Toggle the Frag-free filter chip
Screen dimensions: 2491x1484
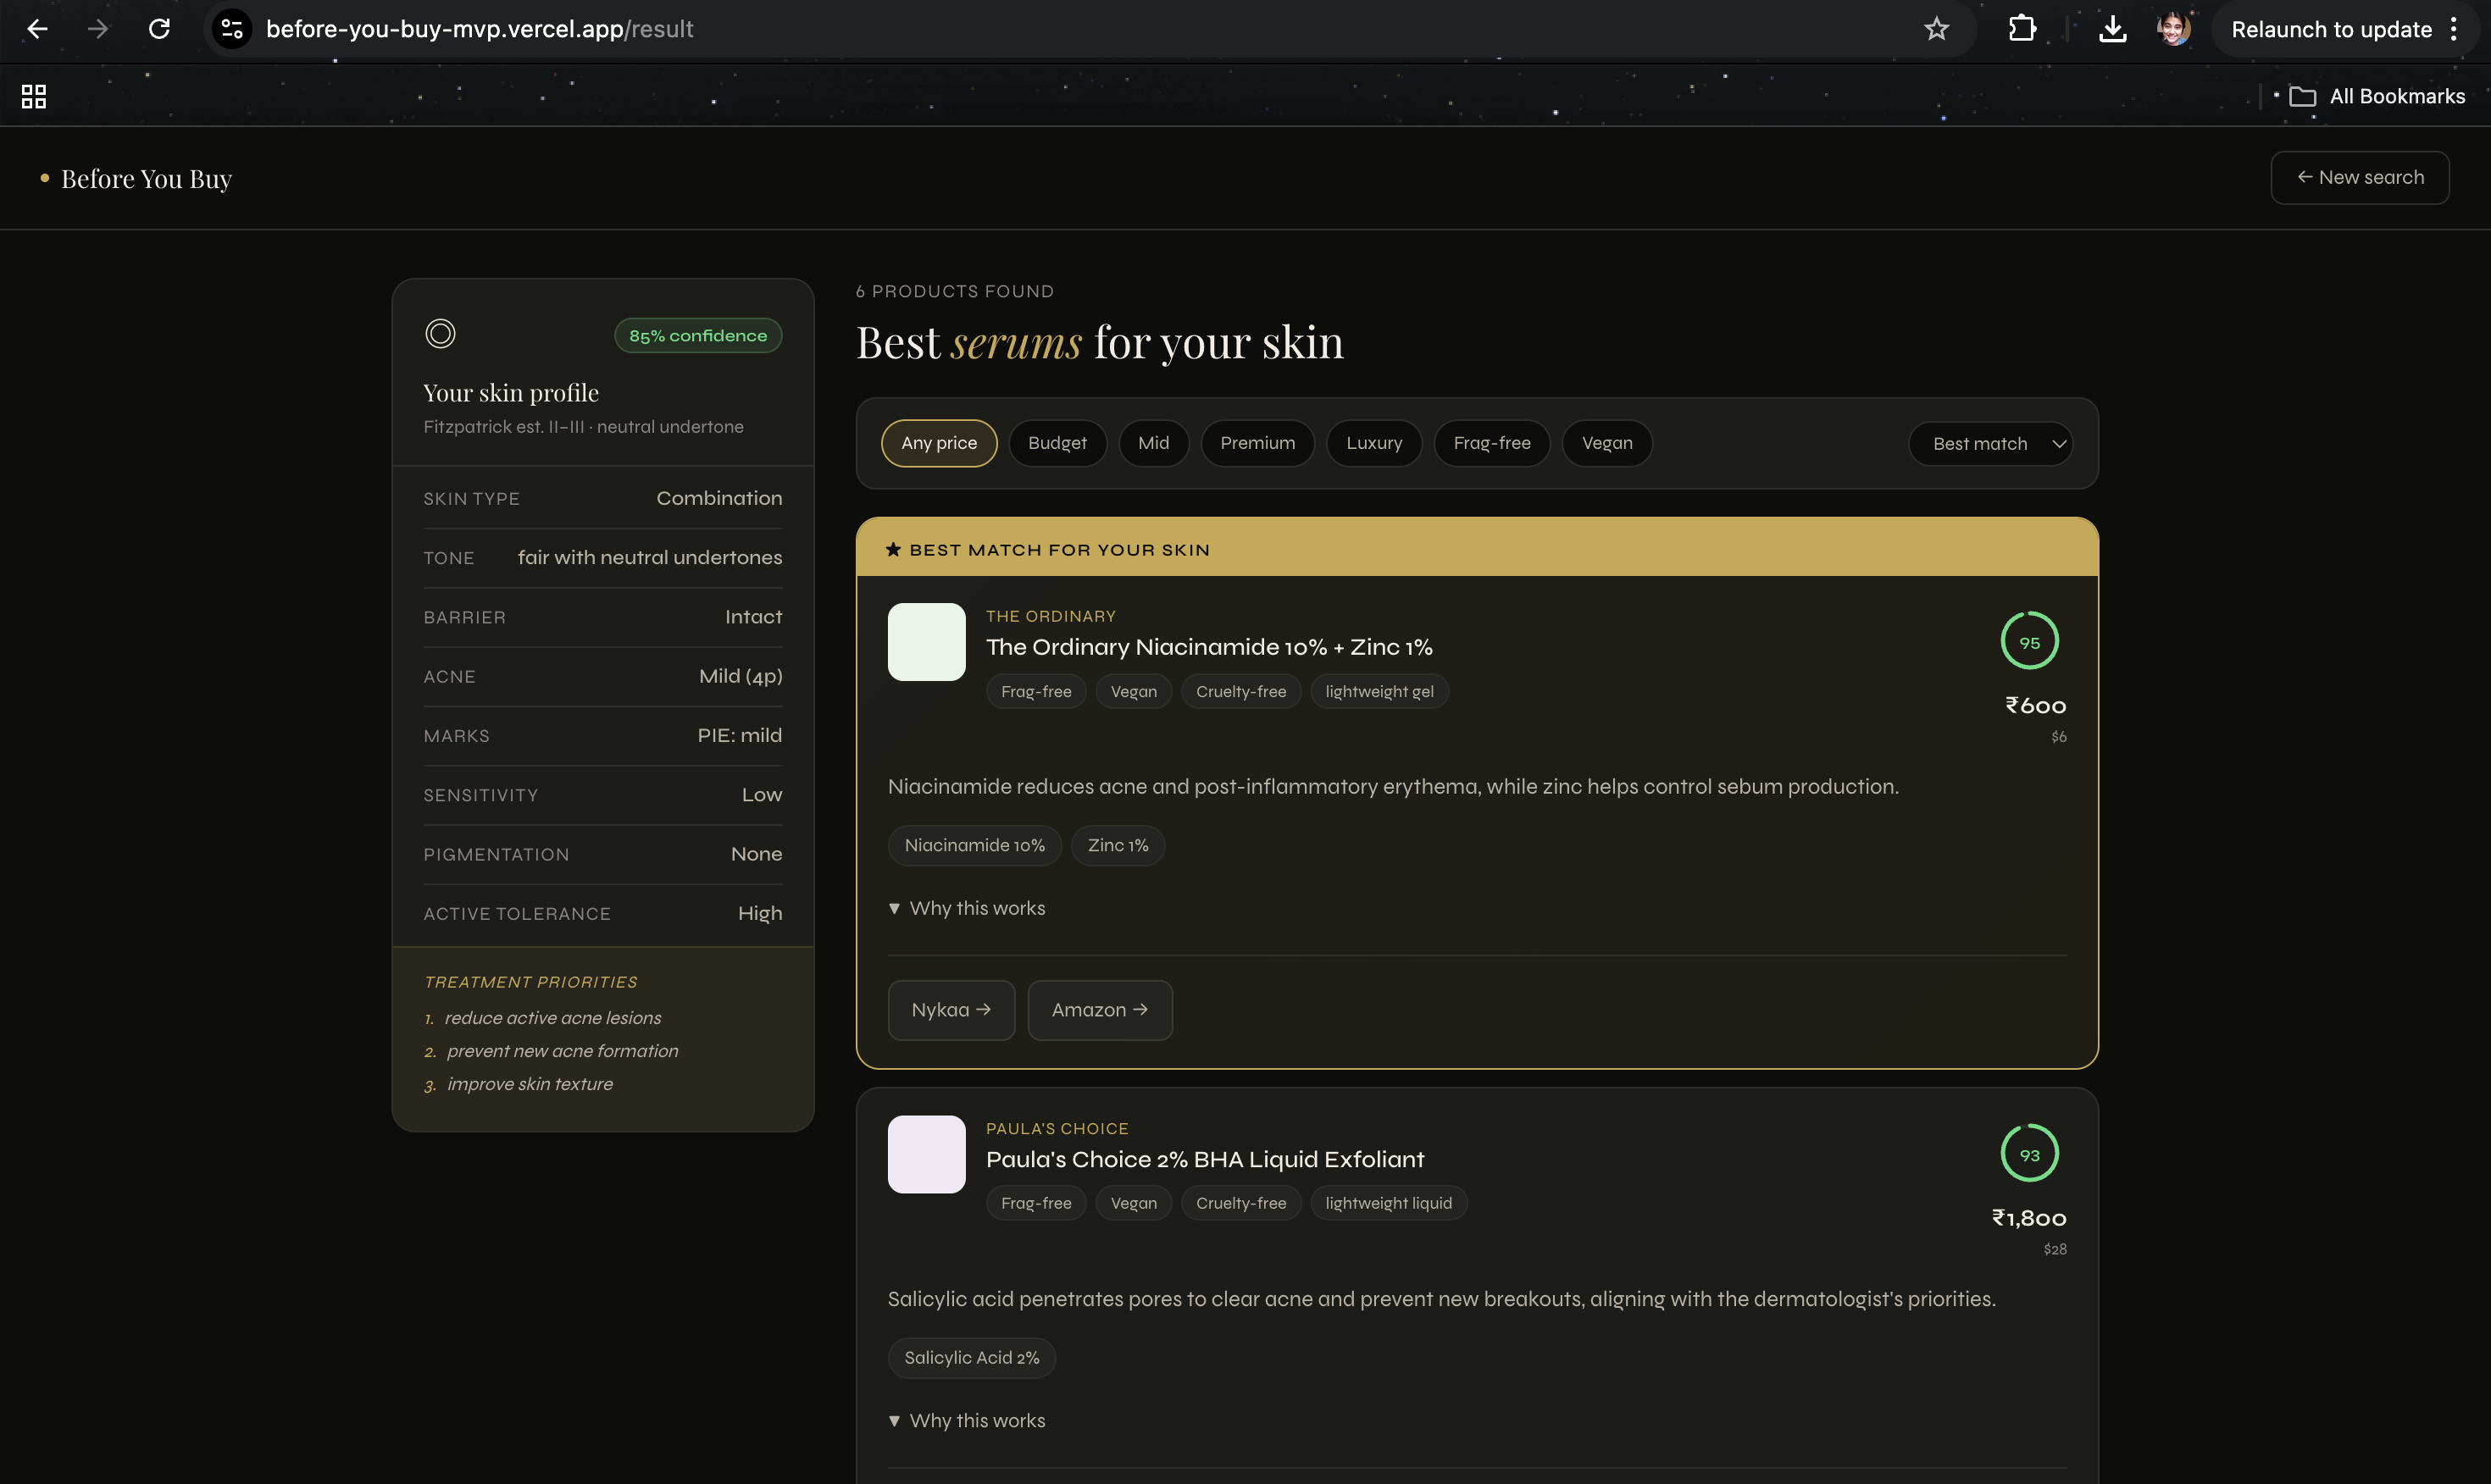[1491, 443]
